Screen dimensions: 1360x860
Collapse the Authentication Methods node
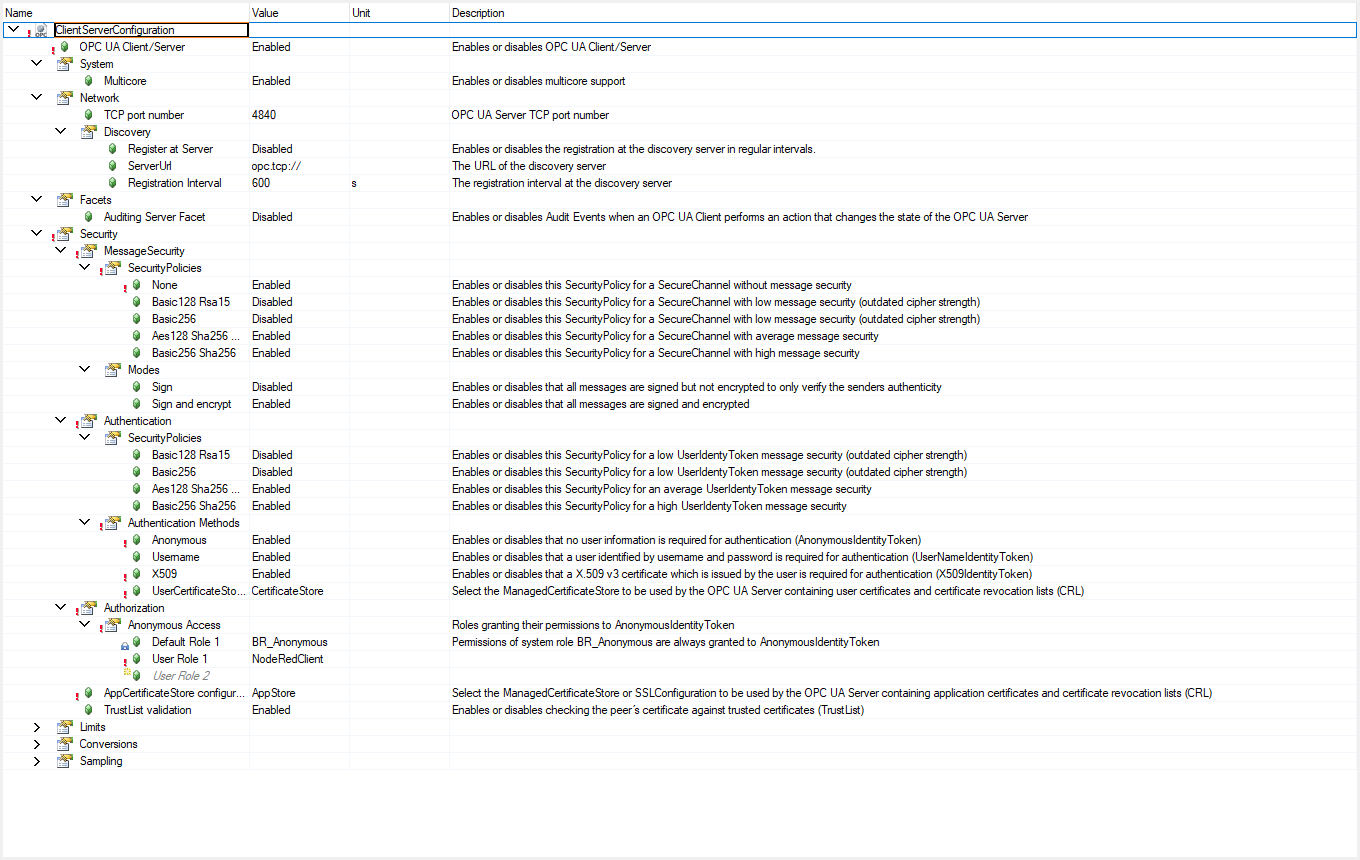pyautogui.click(x=85, y=523)
